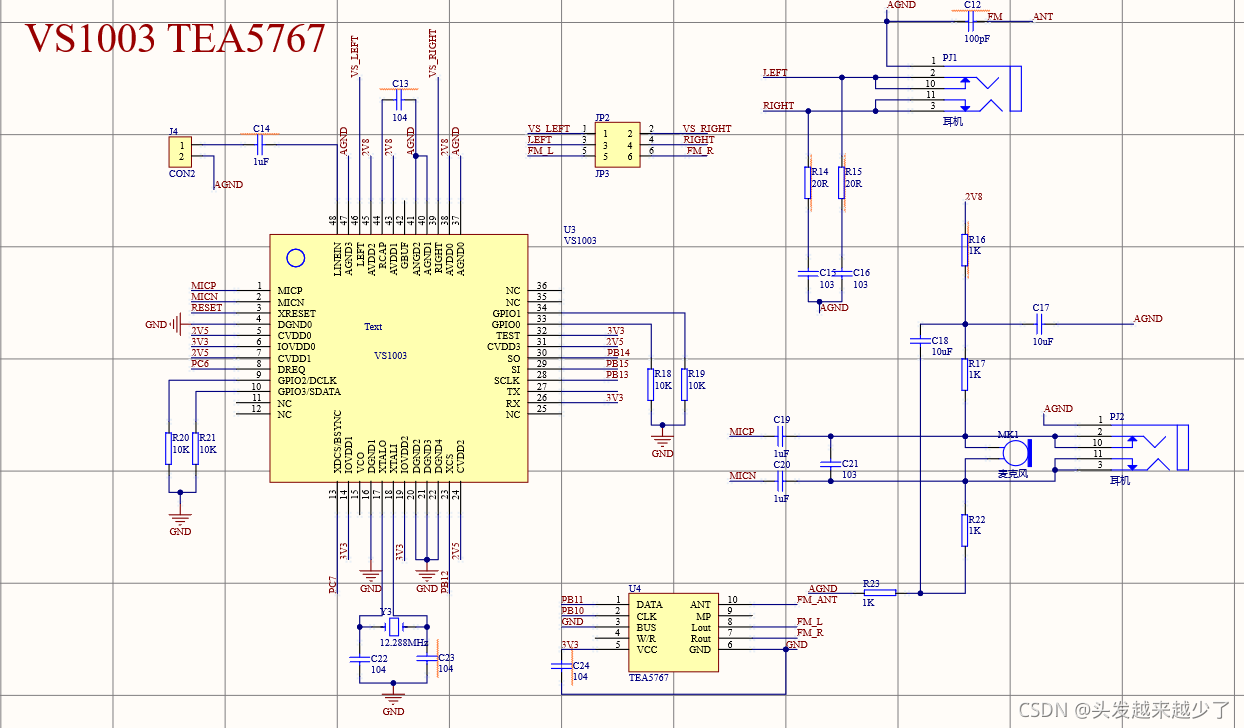Click the C21 capacitor symbol
Viewport: 1244px width, 728px height.
click(829, 464)
